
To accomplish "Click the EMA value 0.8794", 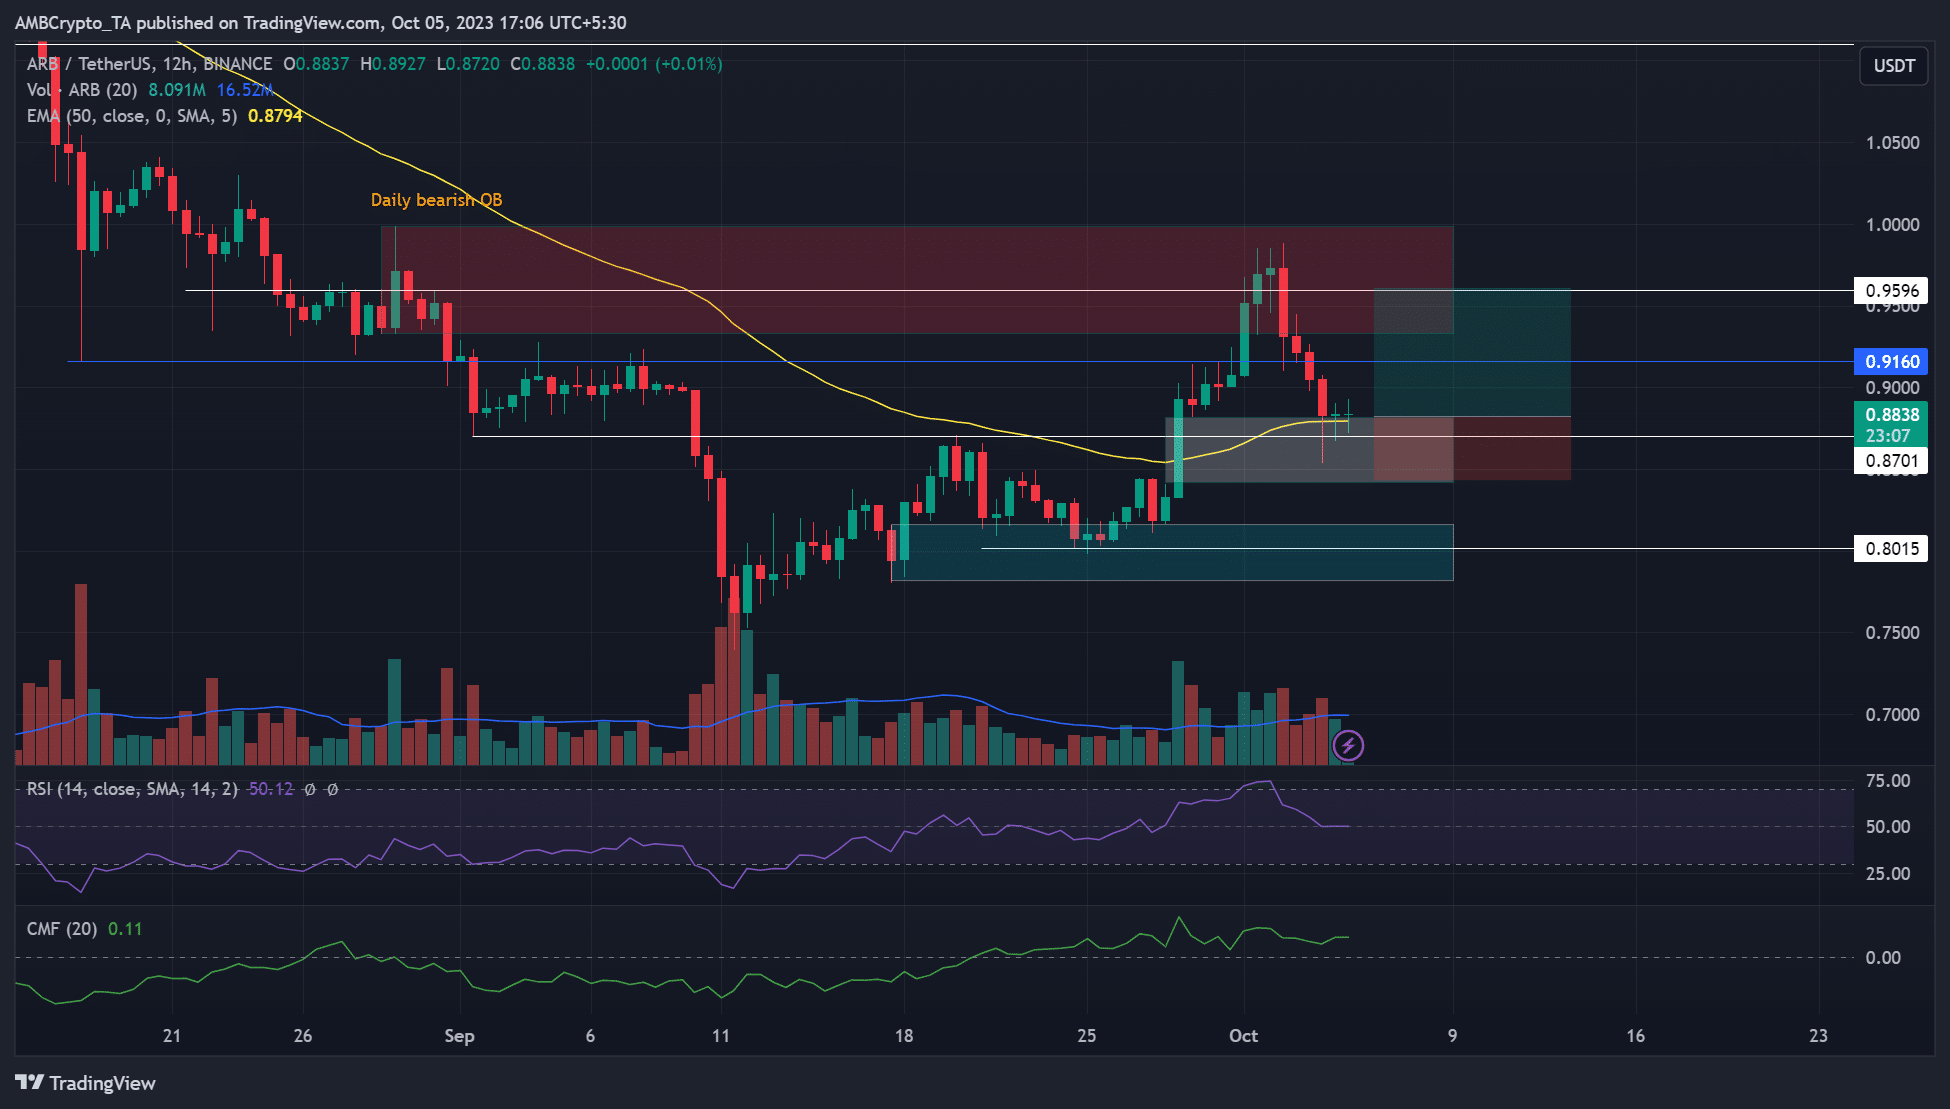I will 275,116.
